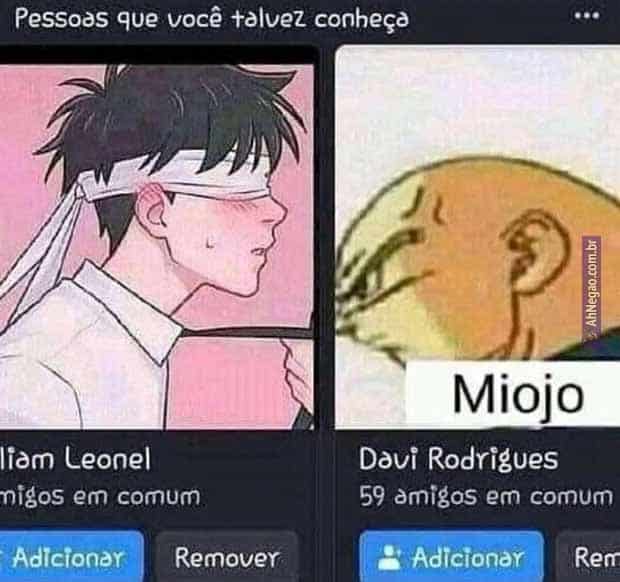Open Davi Rodrigues' profile via name

[458, 459]
